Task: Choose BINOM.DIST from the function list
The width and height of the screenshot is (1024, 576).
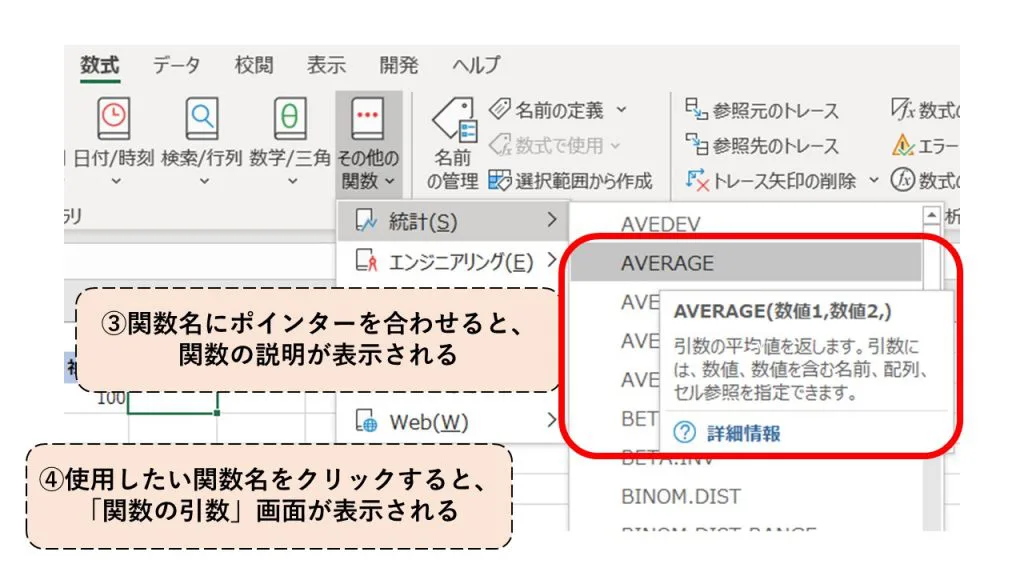Action: (x=681, y=496)
